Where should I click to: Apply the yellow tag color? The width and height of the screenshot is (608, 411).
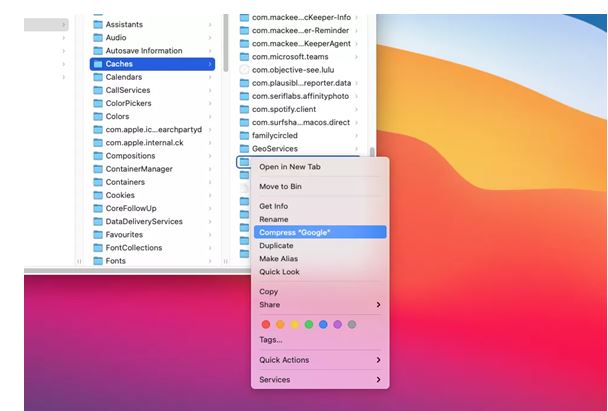tap(295, 325)
